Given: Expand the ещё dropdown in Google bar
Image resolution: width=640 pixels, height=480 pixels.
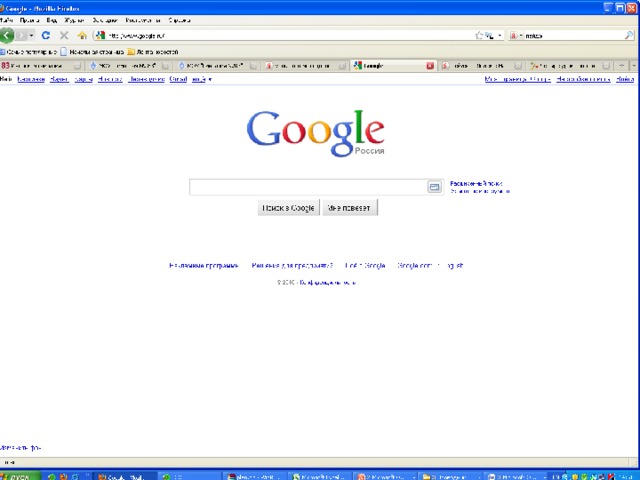Looking at the screenshot, I should point(202,79).
